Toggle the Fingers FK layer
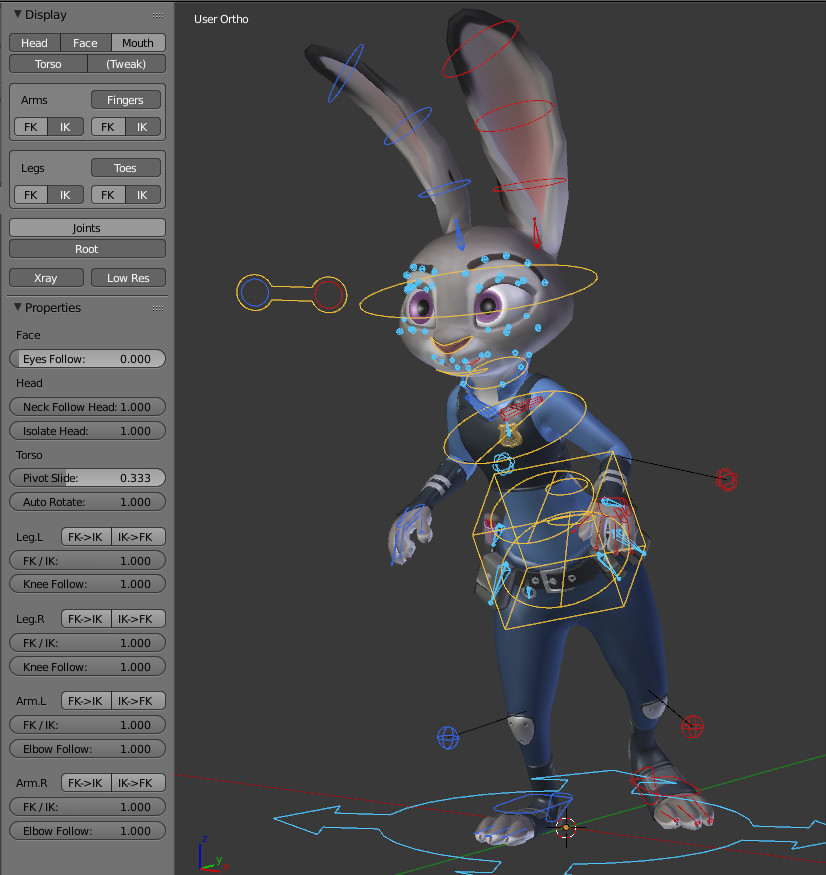The height and width of the screenshot is (875, 826). (108, 127)
